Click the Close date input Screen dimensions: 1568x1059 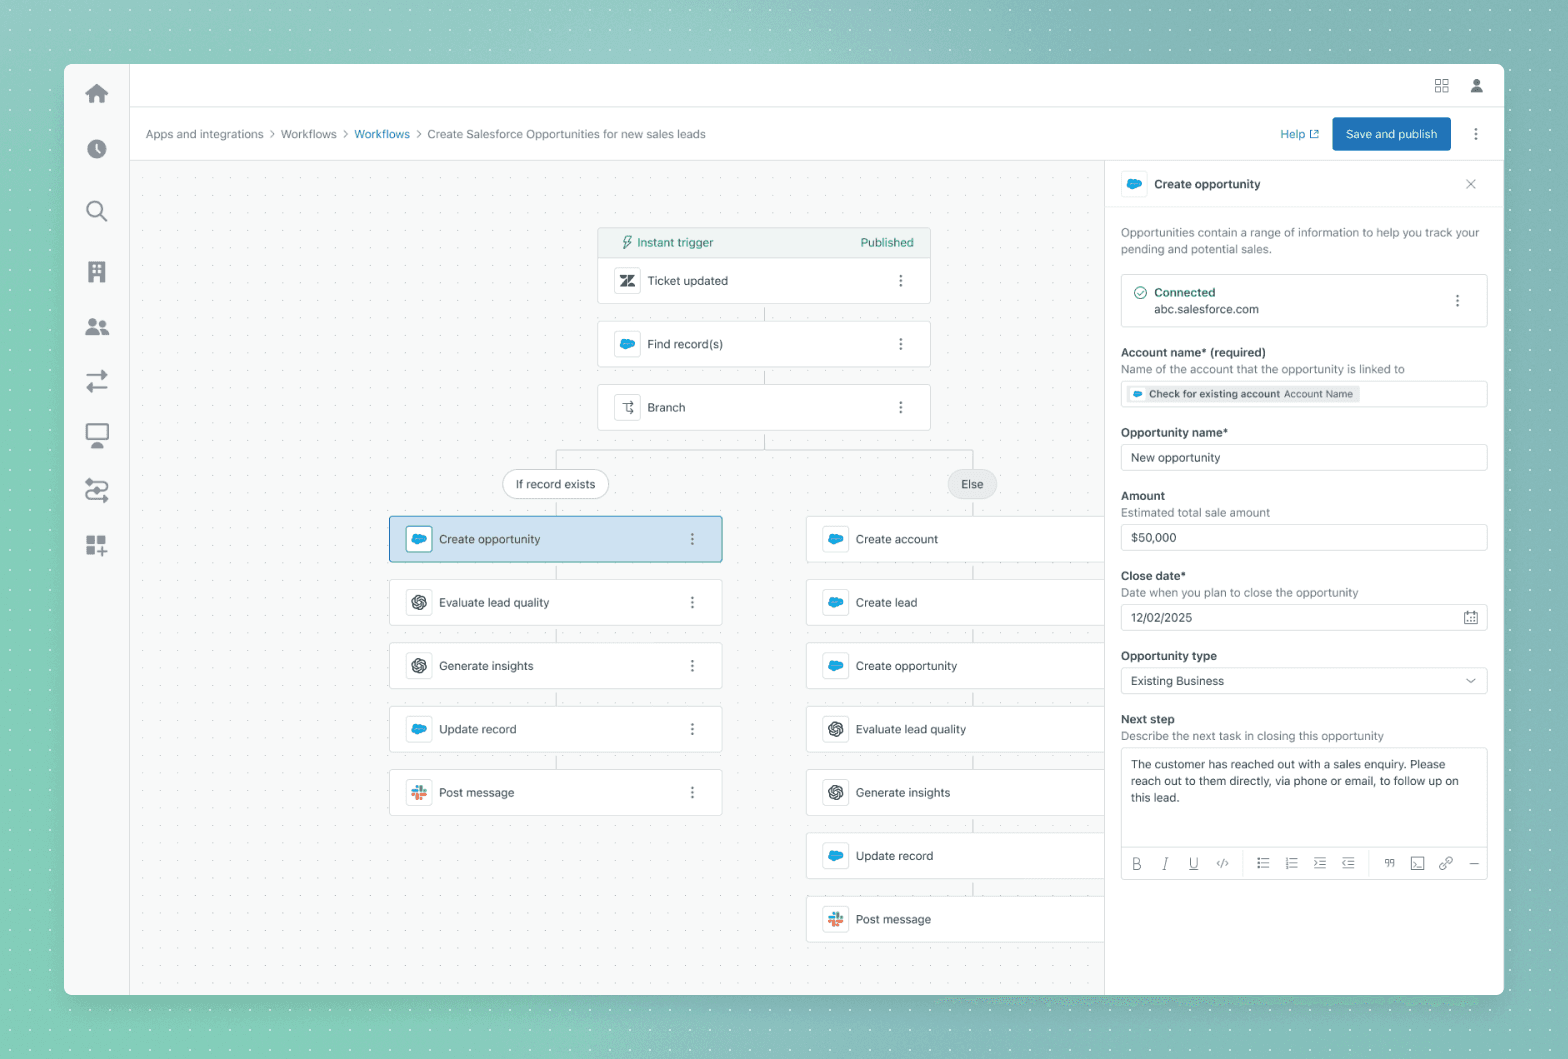(1304, 618)
